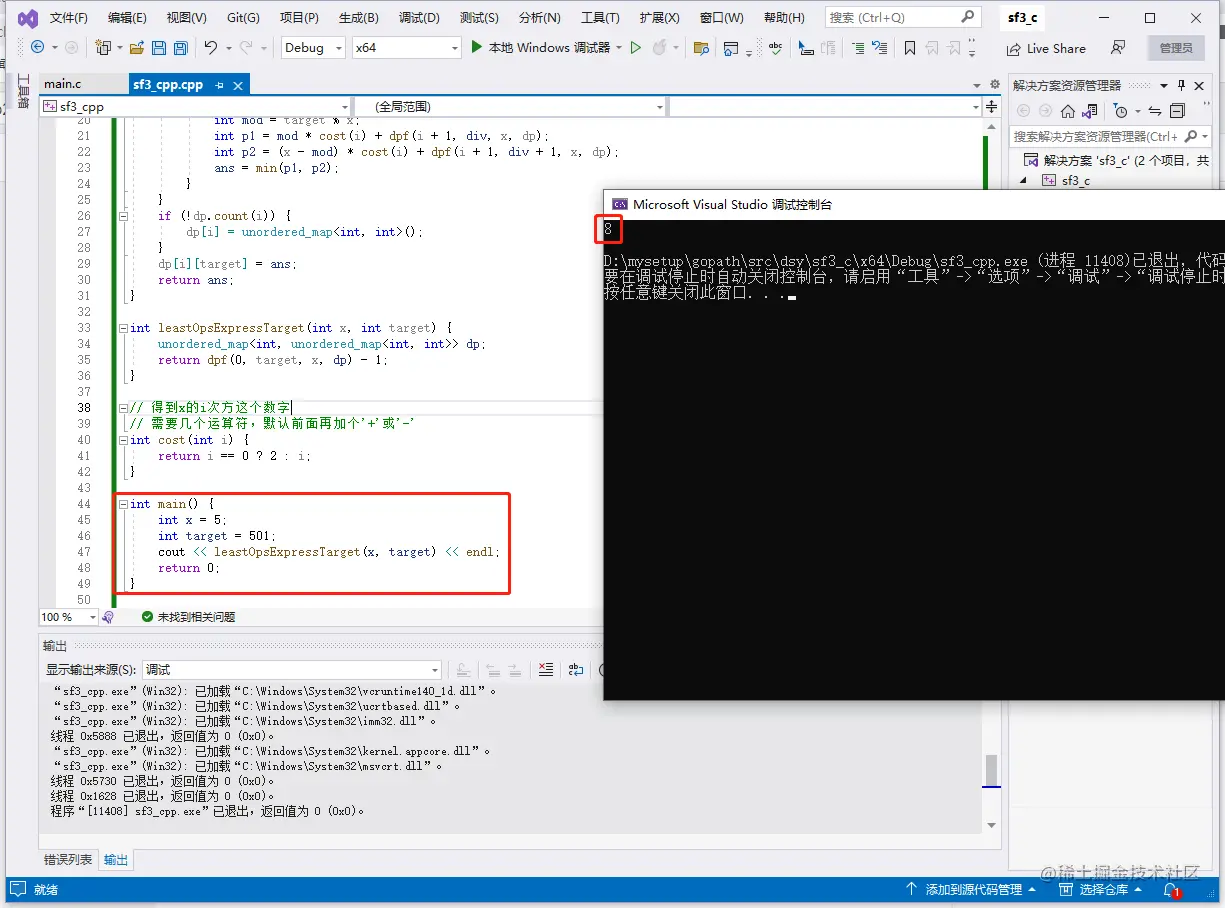1225x908 pixels.
Task: Open the Git(G) menu
Action: click(243, 18)
